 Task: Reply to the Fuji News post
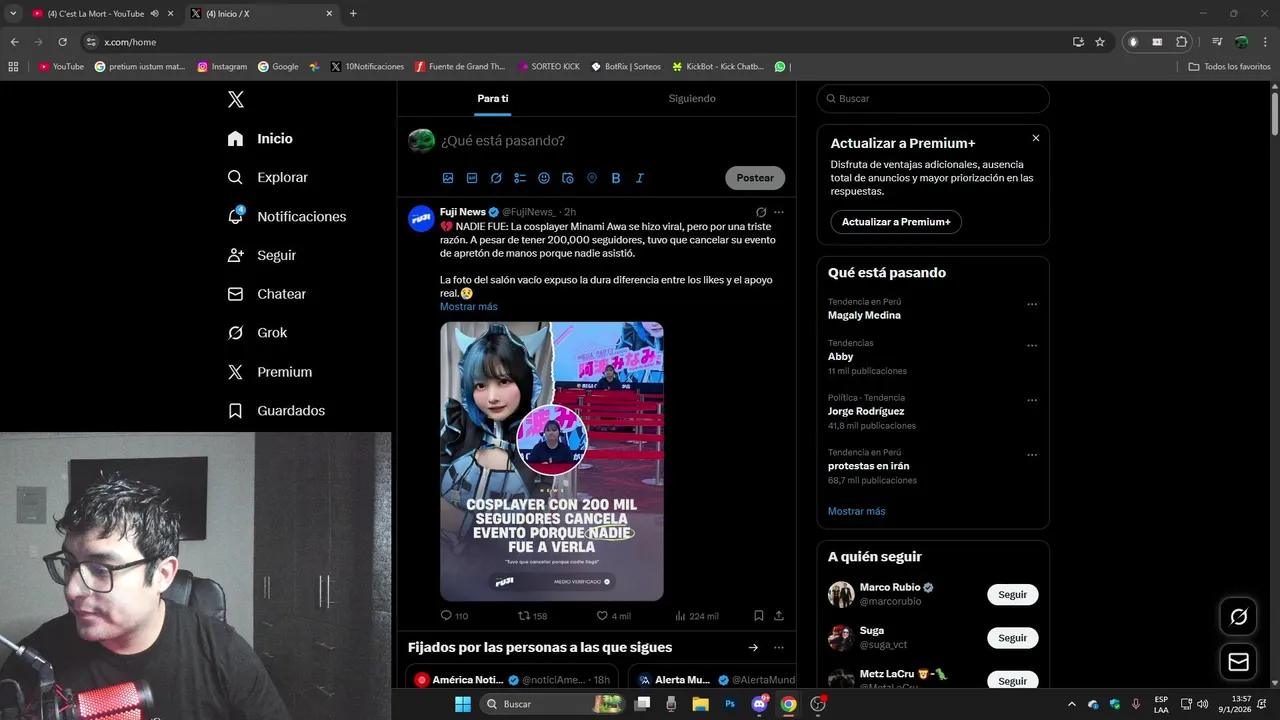[x=454, y=616]
